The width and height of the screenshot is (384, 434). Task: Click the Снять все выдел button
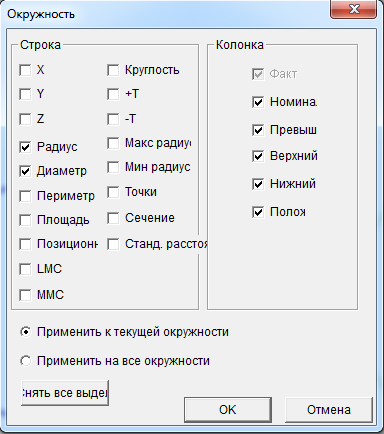[65, 393]
